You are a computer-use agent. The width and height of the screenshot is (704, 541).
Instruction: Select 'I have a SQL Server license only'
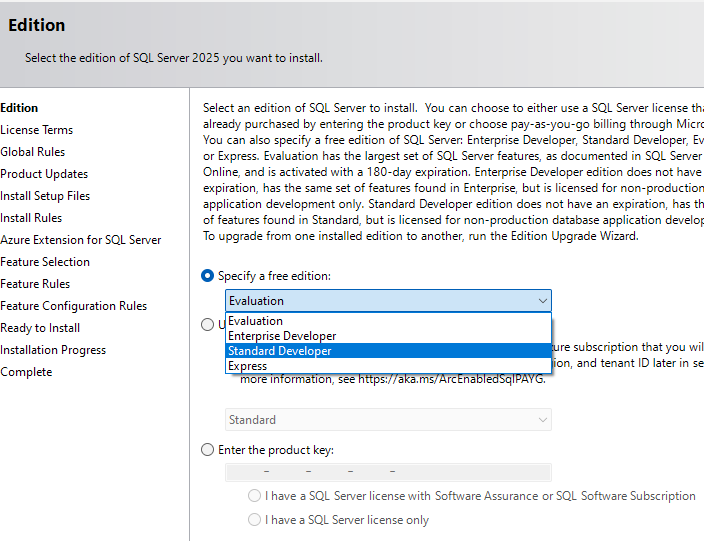pyautogui.click(x=255, y=519)
